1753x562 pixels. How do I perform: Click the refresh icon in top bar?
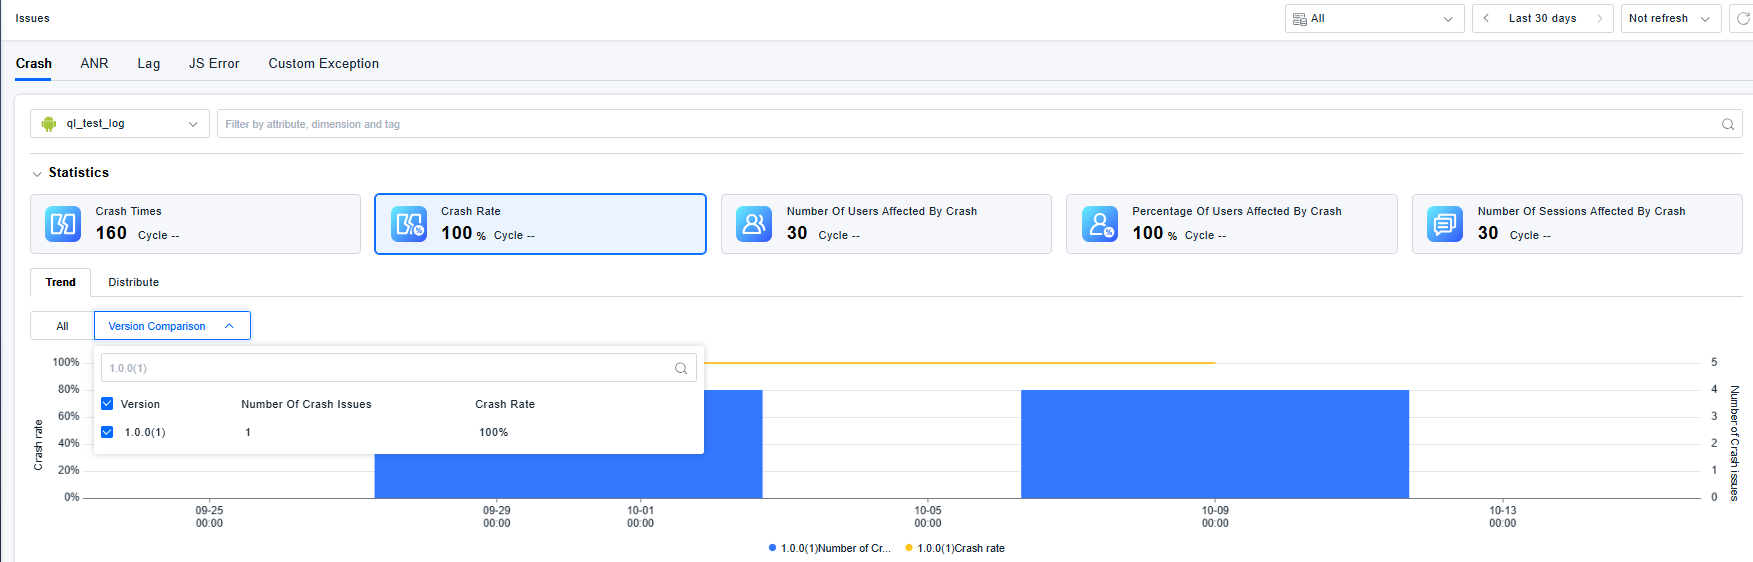[1742, 19]
